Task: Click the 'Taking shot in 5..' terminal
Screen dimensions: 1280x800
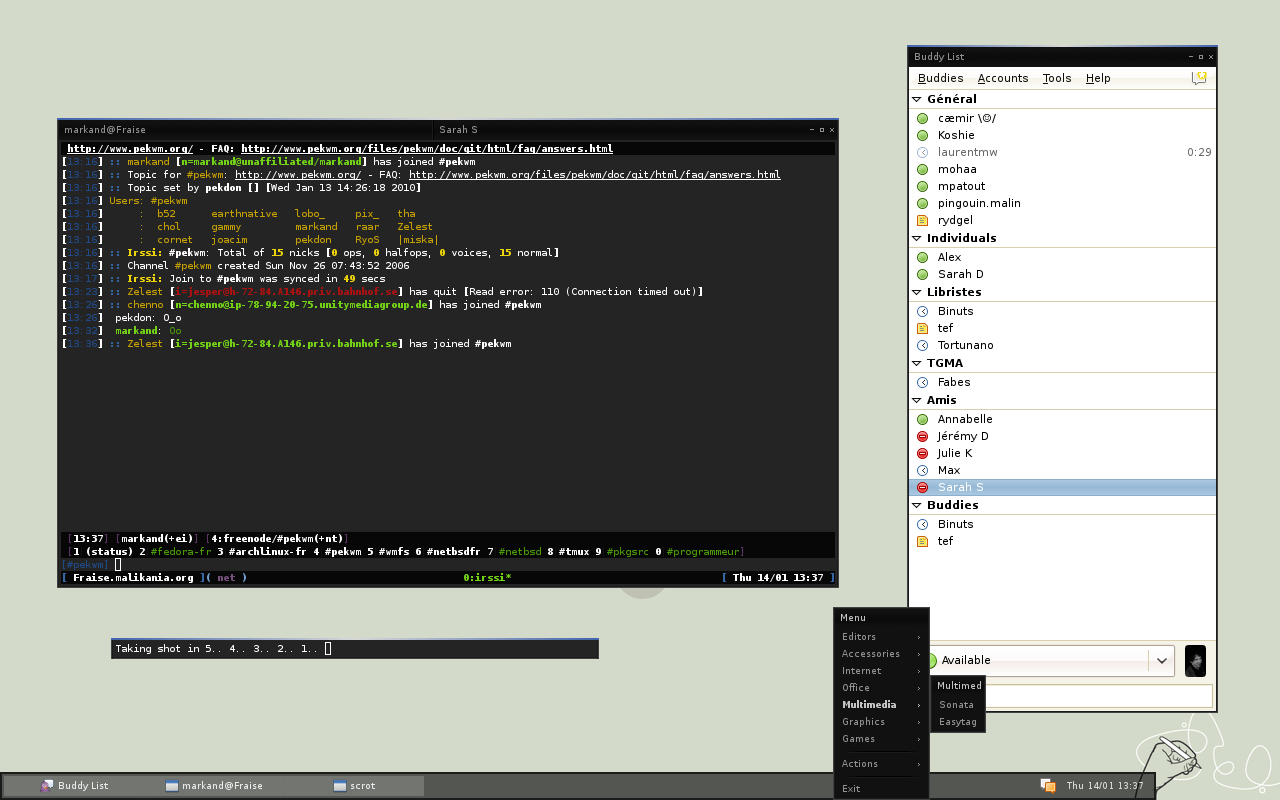Action: (x=355, y=649)
